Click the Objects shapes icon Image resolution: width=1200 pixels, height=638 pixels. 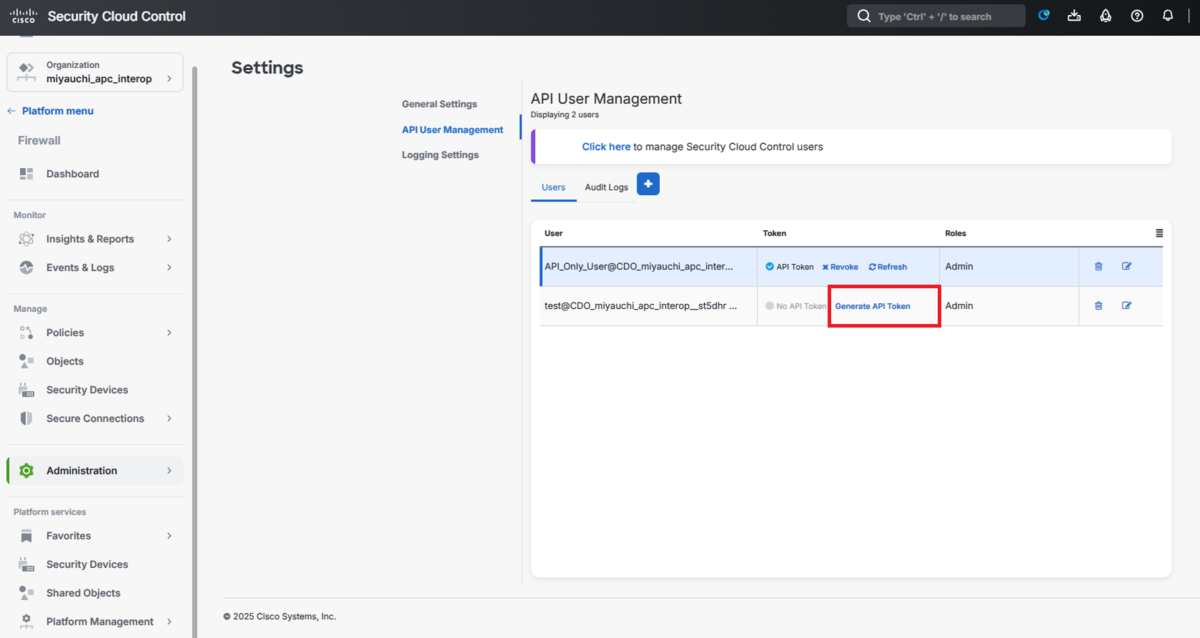pyautogui.click(x=27, y=361)
